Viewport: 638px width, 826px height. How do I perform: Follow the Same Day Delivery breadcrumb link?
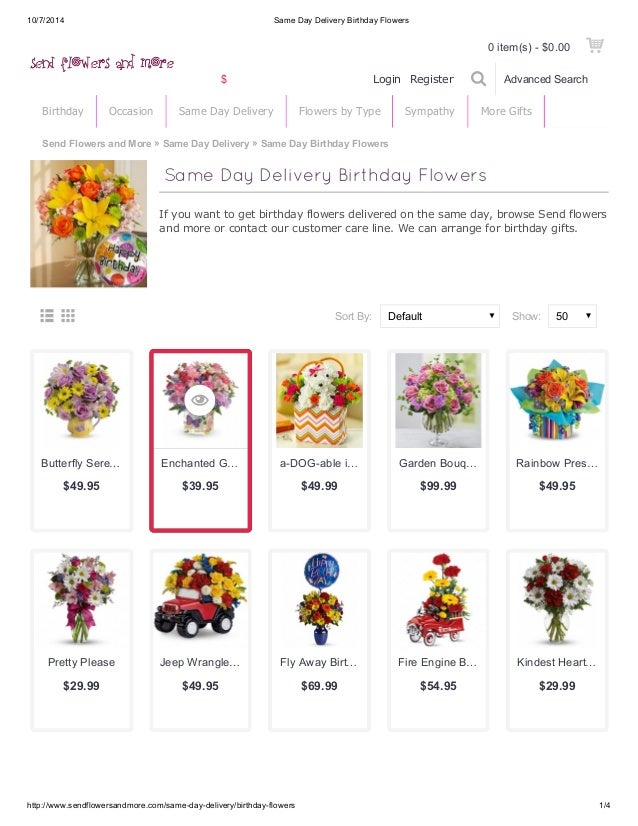[206, 143]
